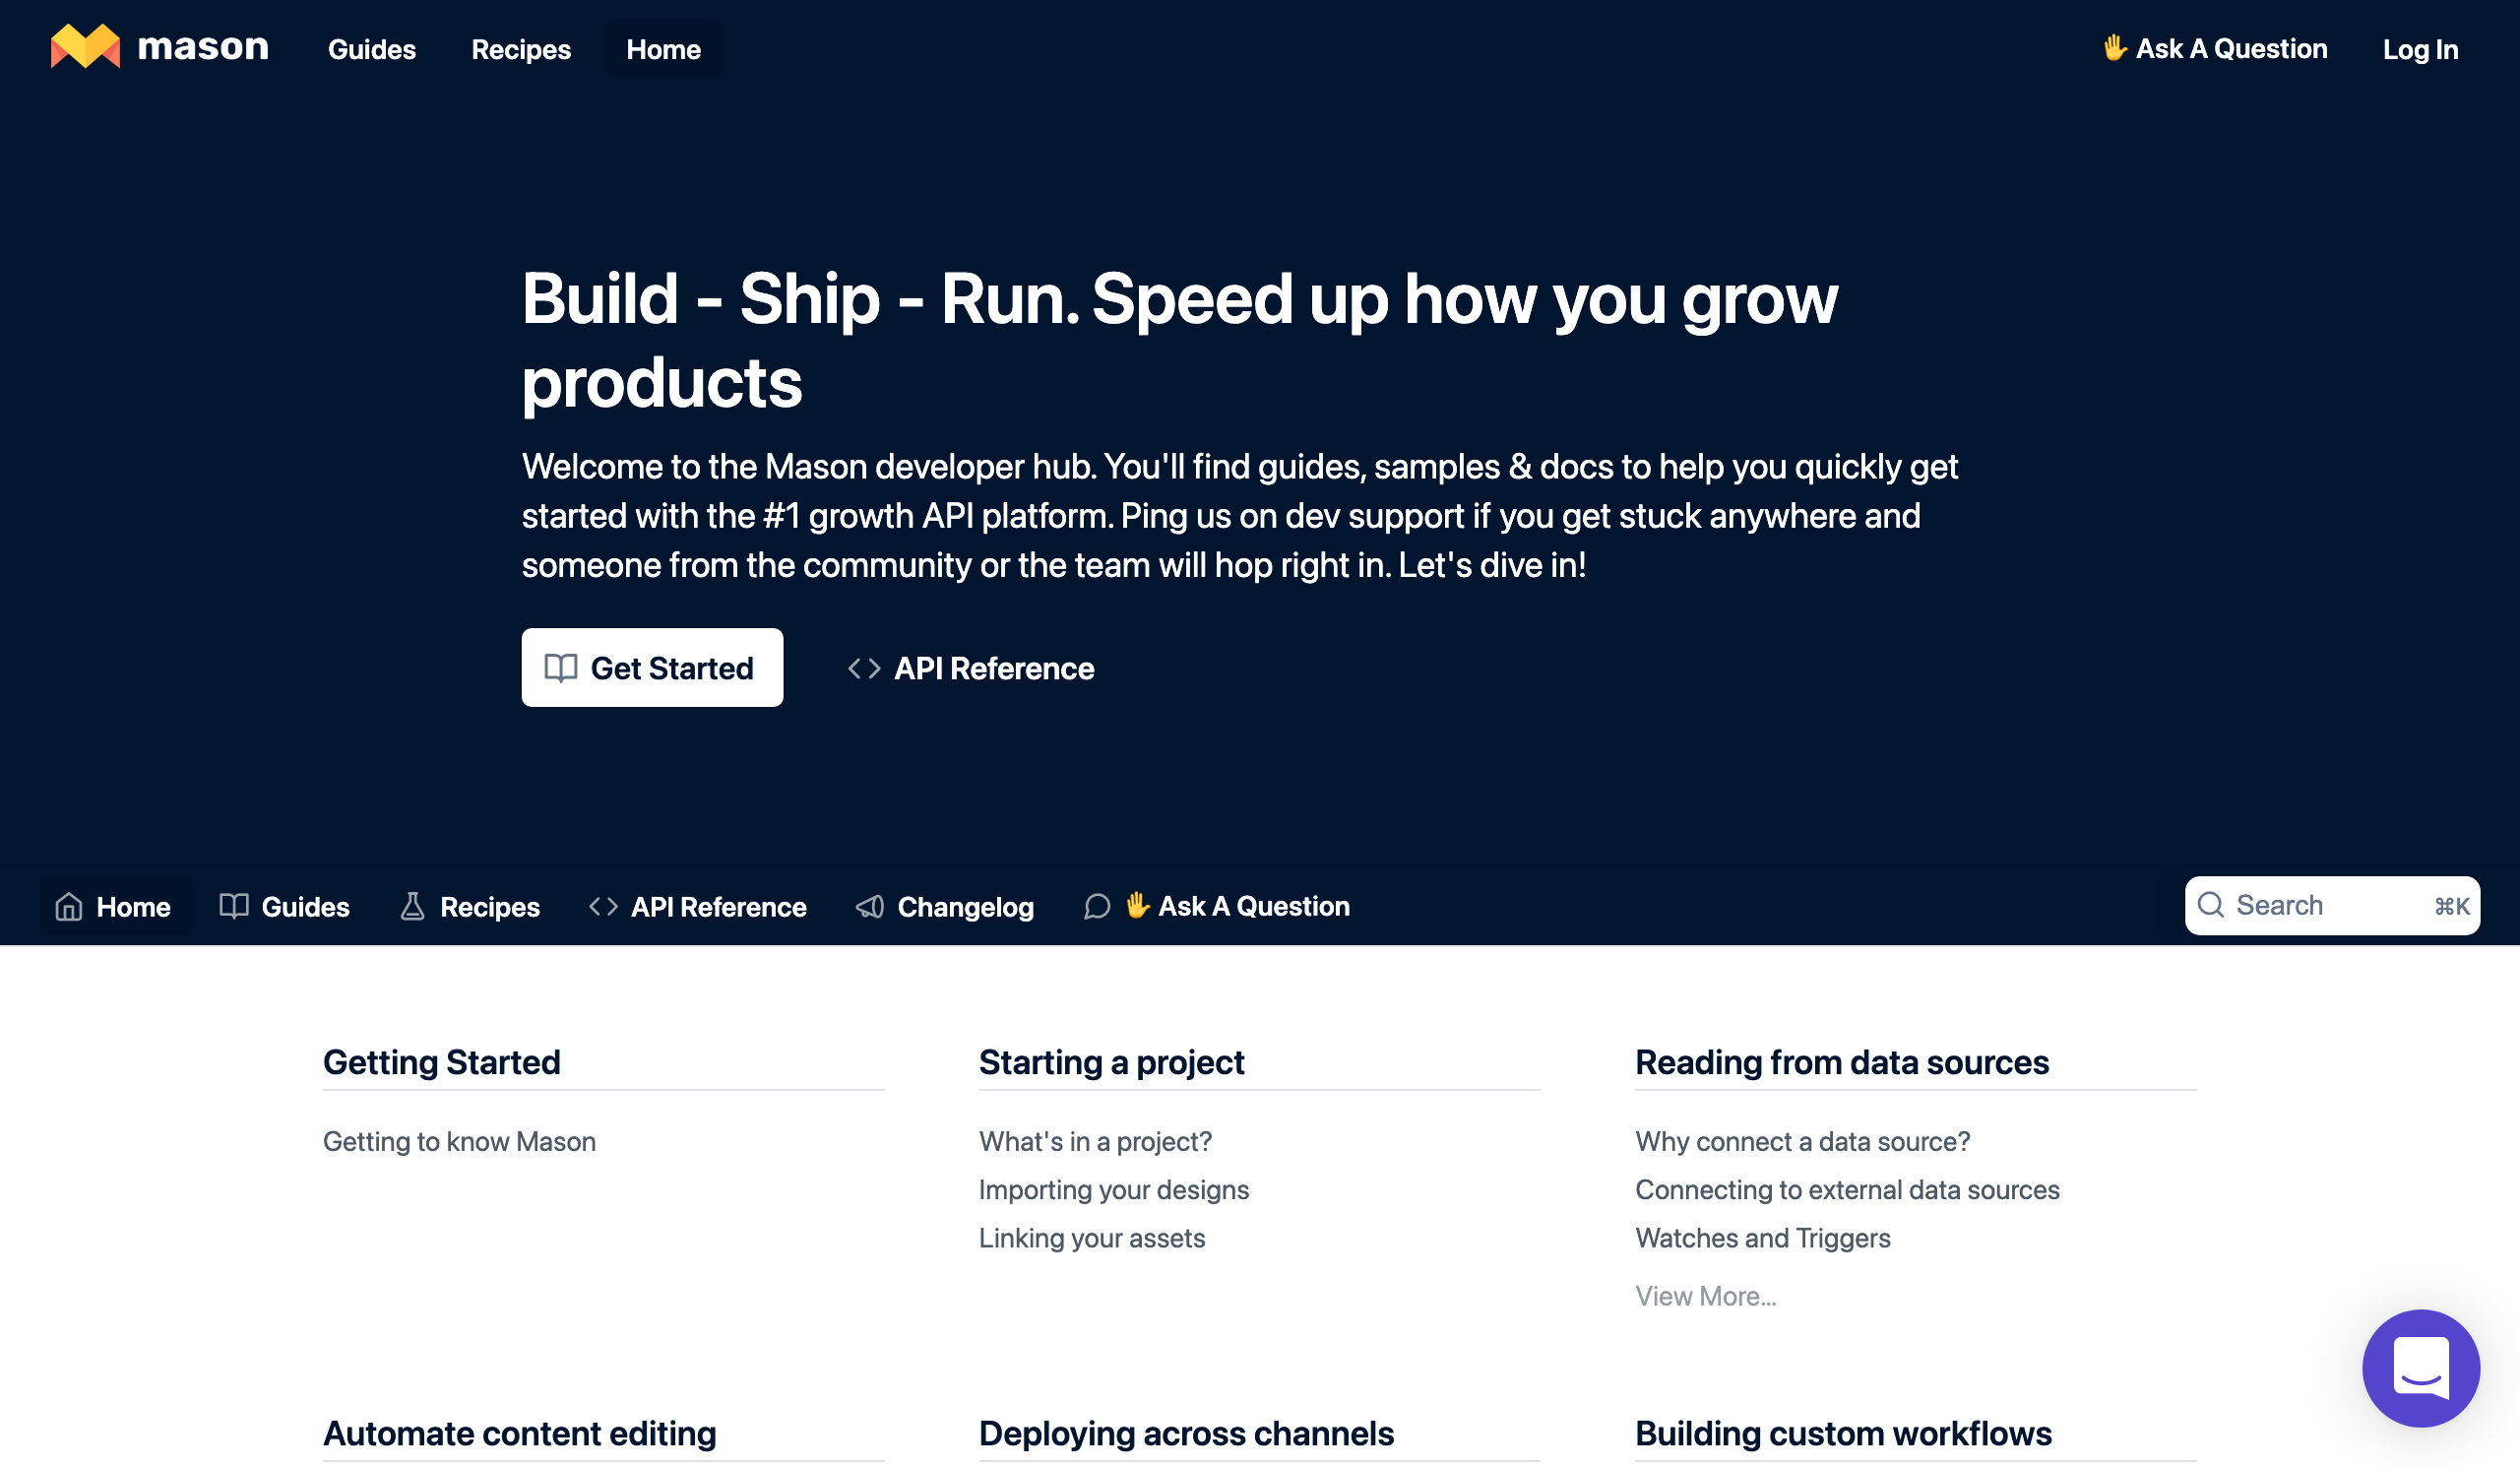Open the Getting Started section heading

tap(442, 1061)
